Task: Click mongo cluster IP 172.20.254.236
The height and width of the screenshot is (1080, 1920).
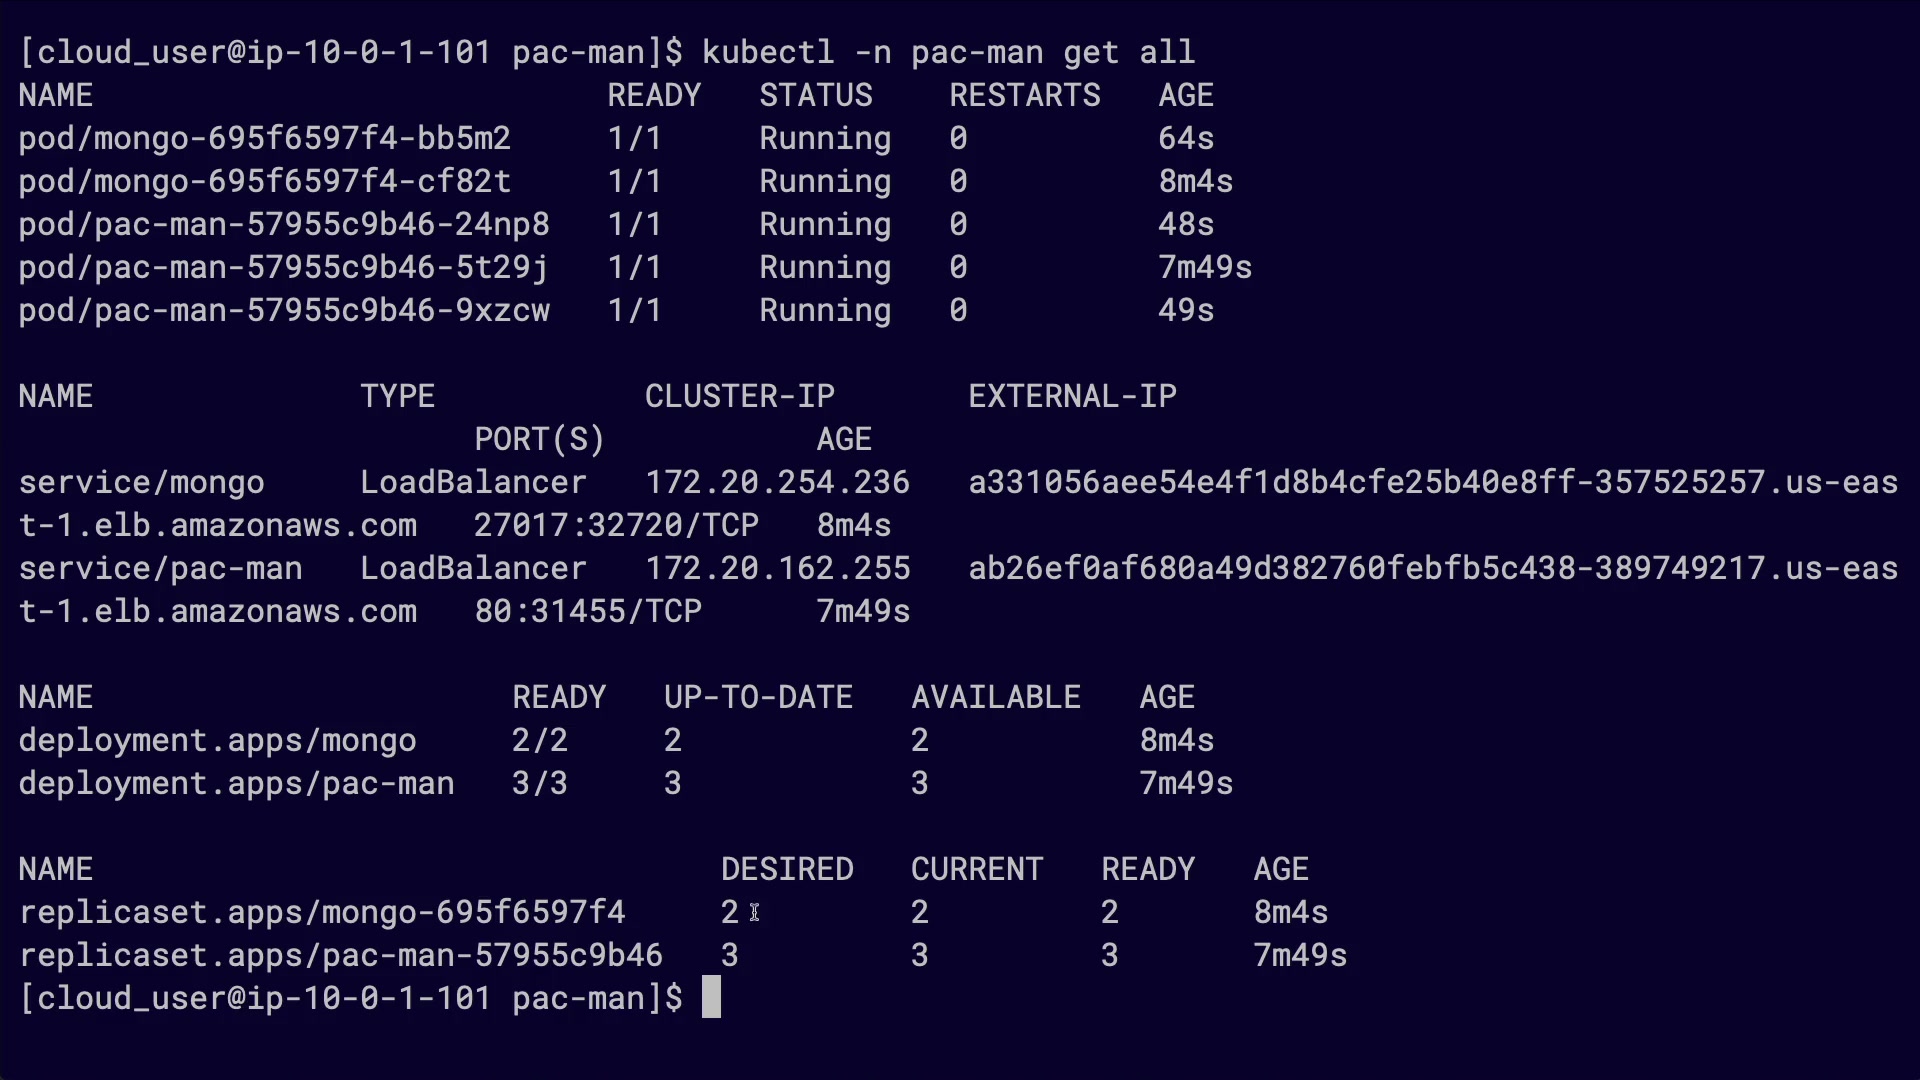Action: tap(777, 483)
